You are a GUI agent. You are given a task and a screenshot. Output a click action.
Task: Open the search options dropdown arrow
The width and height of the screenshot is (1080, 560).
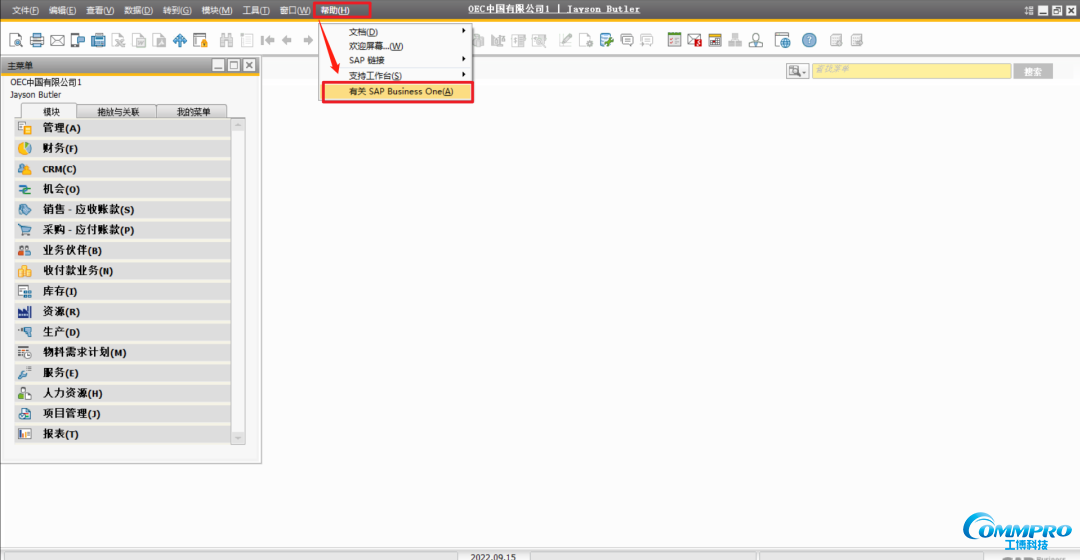[803, 72]
